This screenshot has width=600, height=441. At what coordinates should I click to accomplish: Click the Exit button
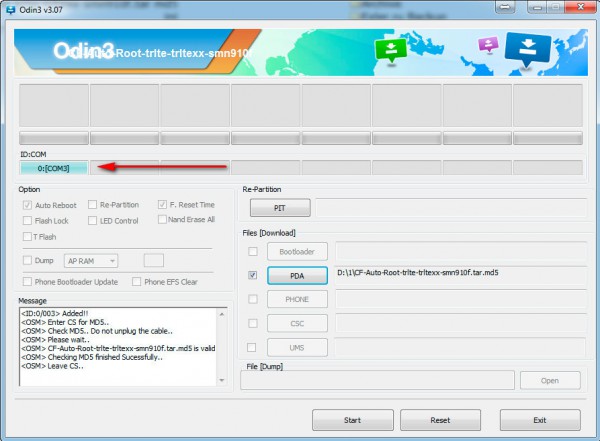coord(540,420)
